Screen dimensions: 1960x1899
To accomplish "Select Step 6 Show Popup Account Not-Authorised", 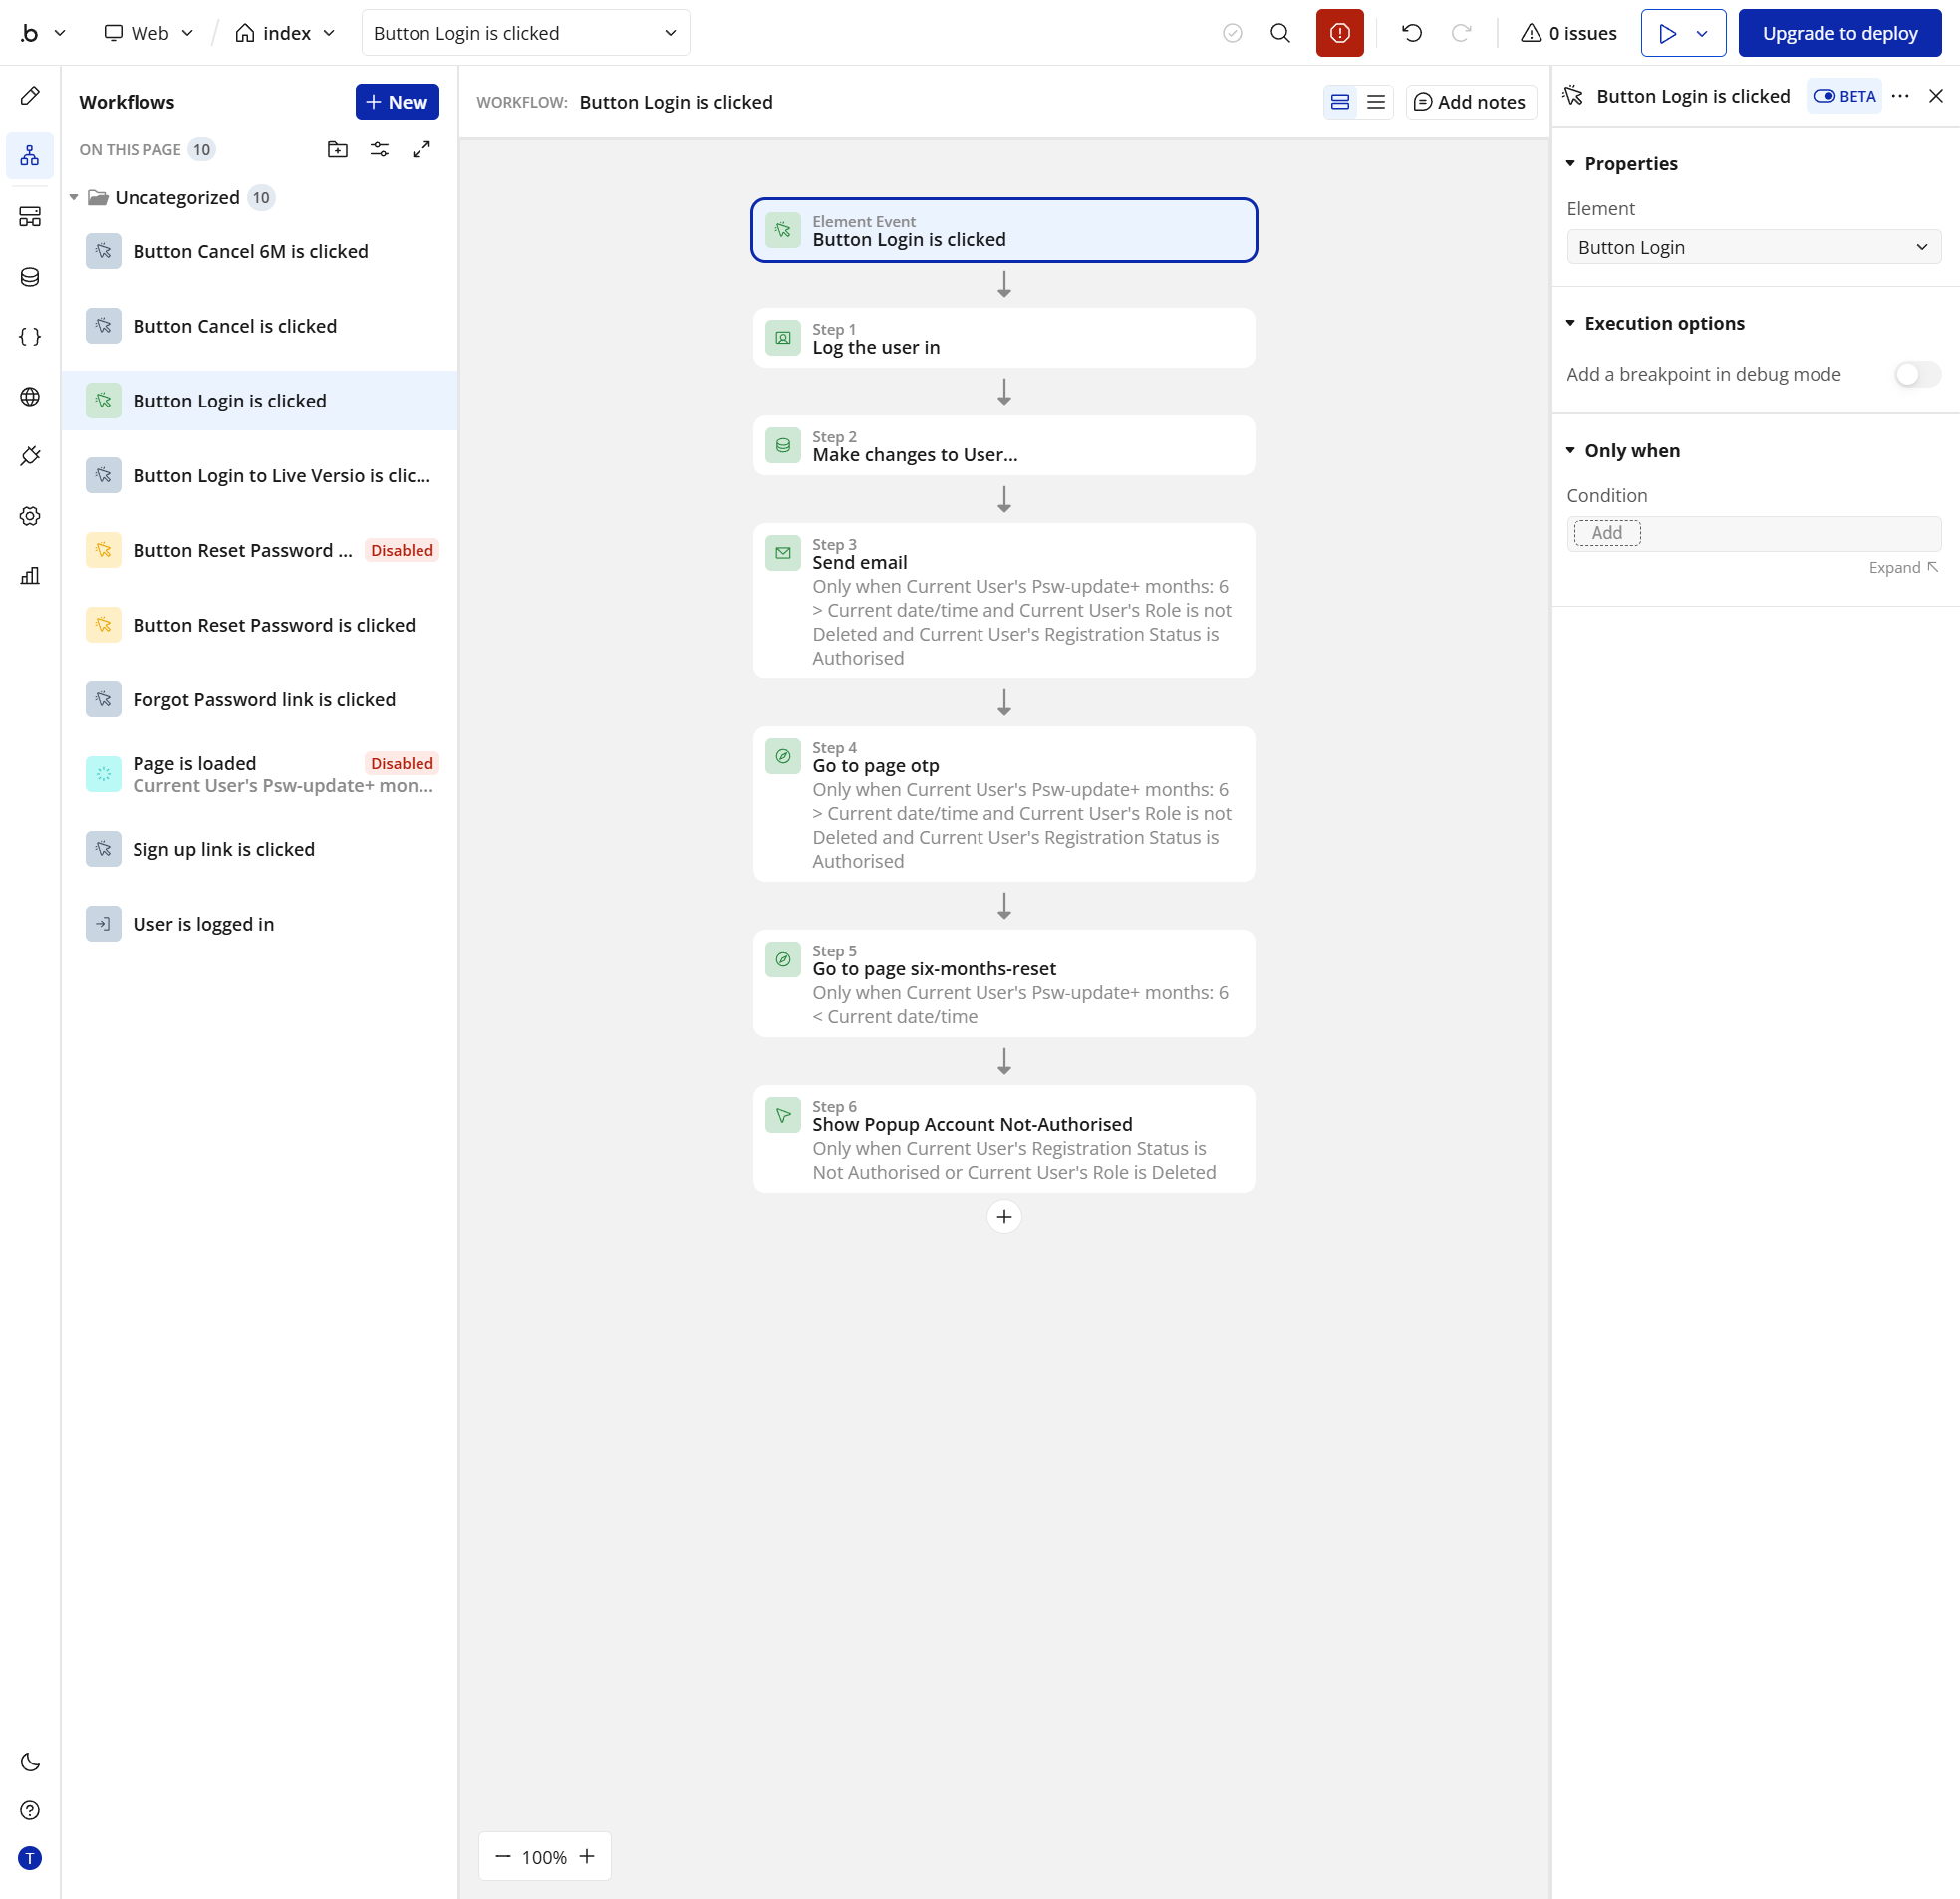I will [1004, 1139].
